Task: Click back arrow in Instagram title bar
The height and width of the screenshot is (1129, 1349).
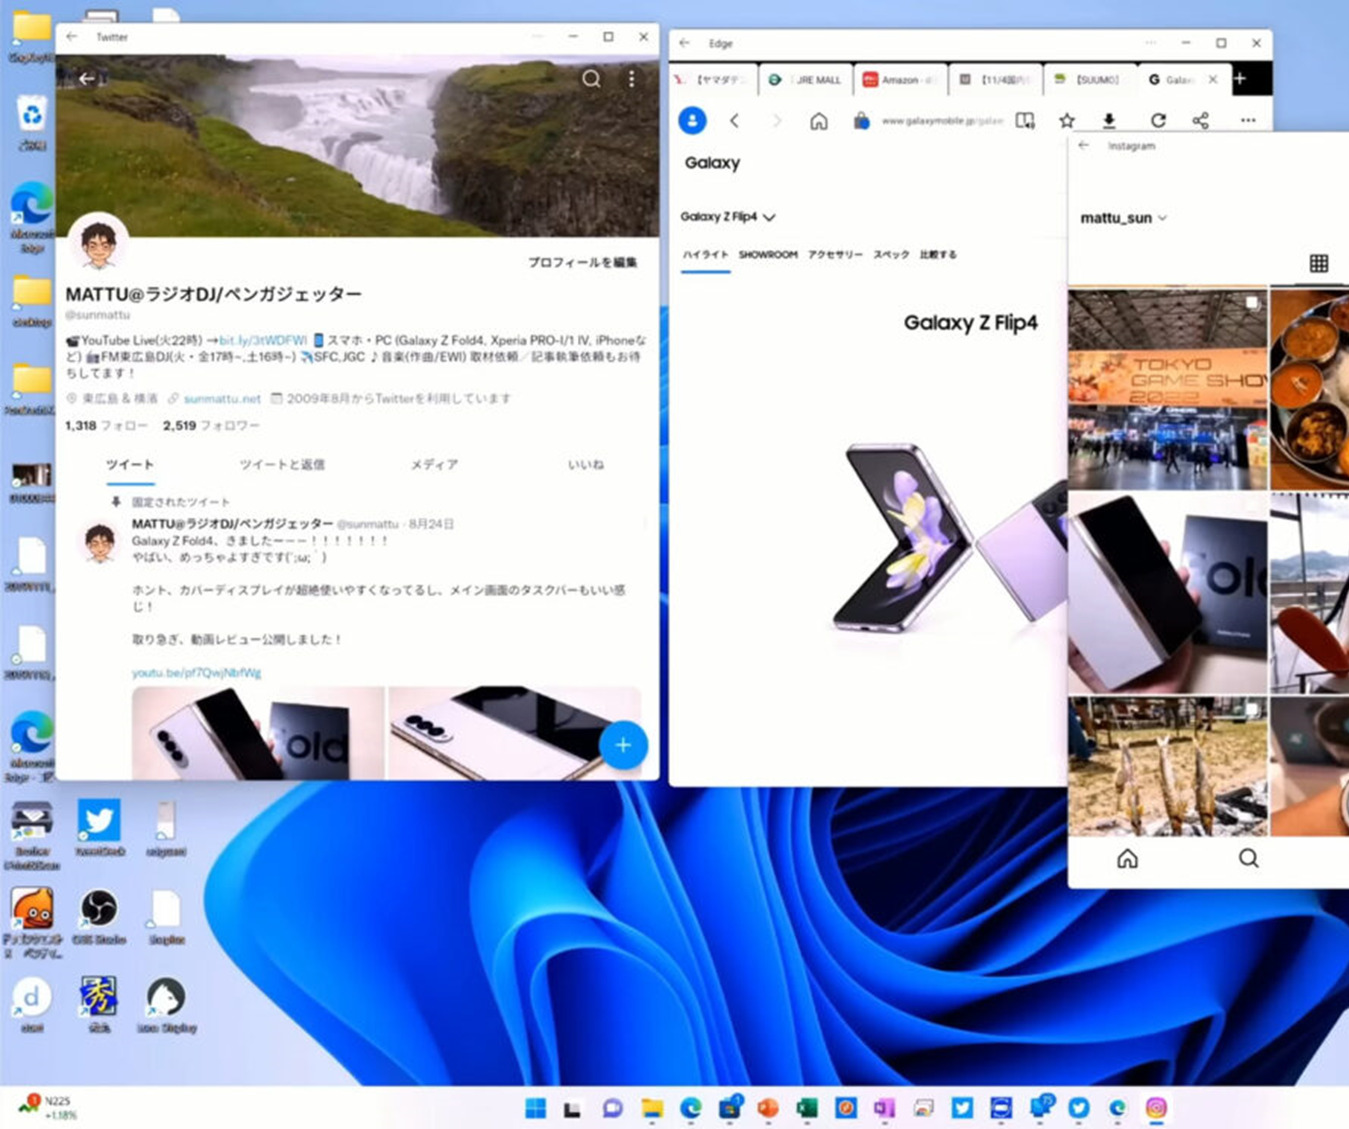Action: coord(1084,145)
